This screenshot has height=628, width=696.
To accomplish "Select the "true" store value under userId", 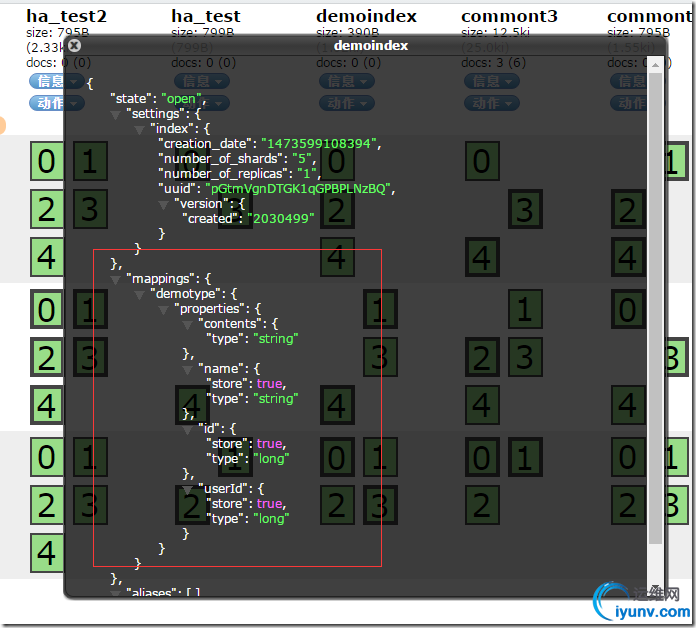I will pyautogui.click(x=269, y=503).
